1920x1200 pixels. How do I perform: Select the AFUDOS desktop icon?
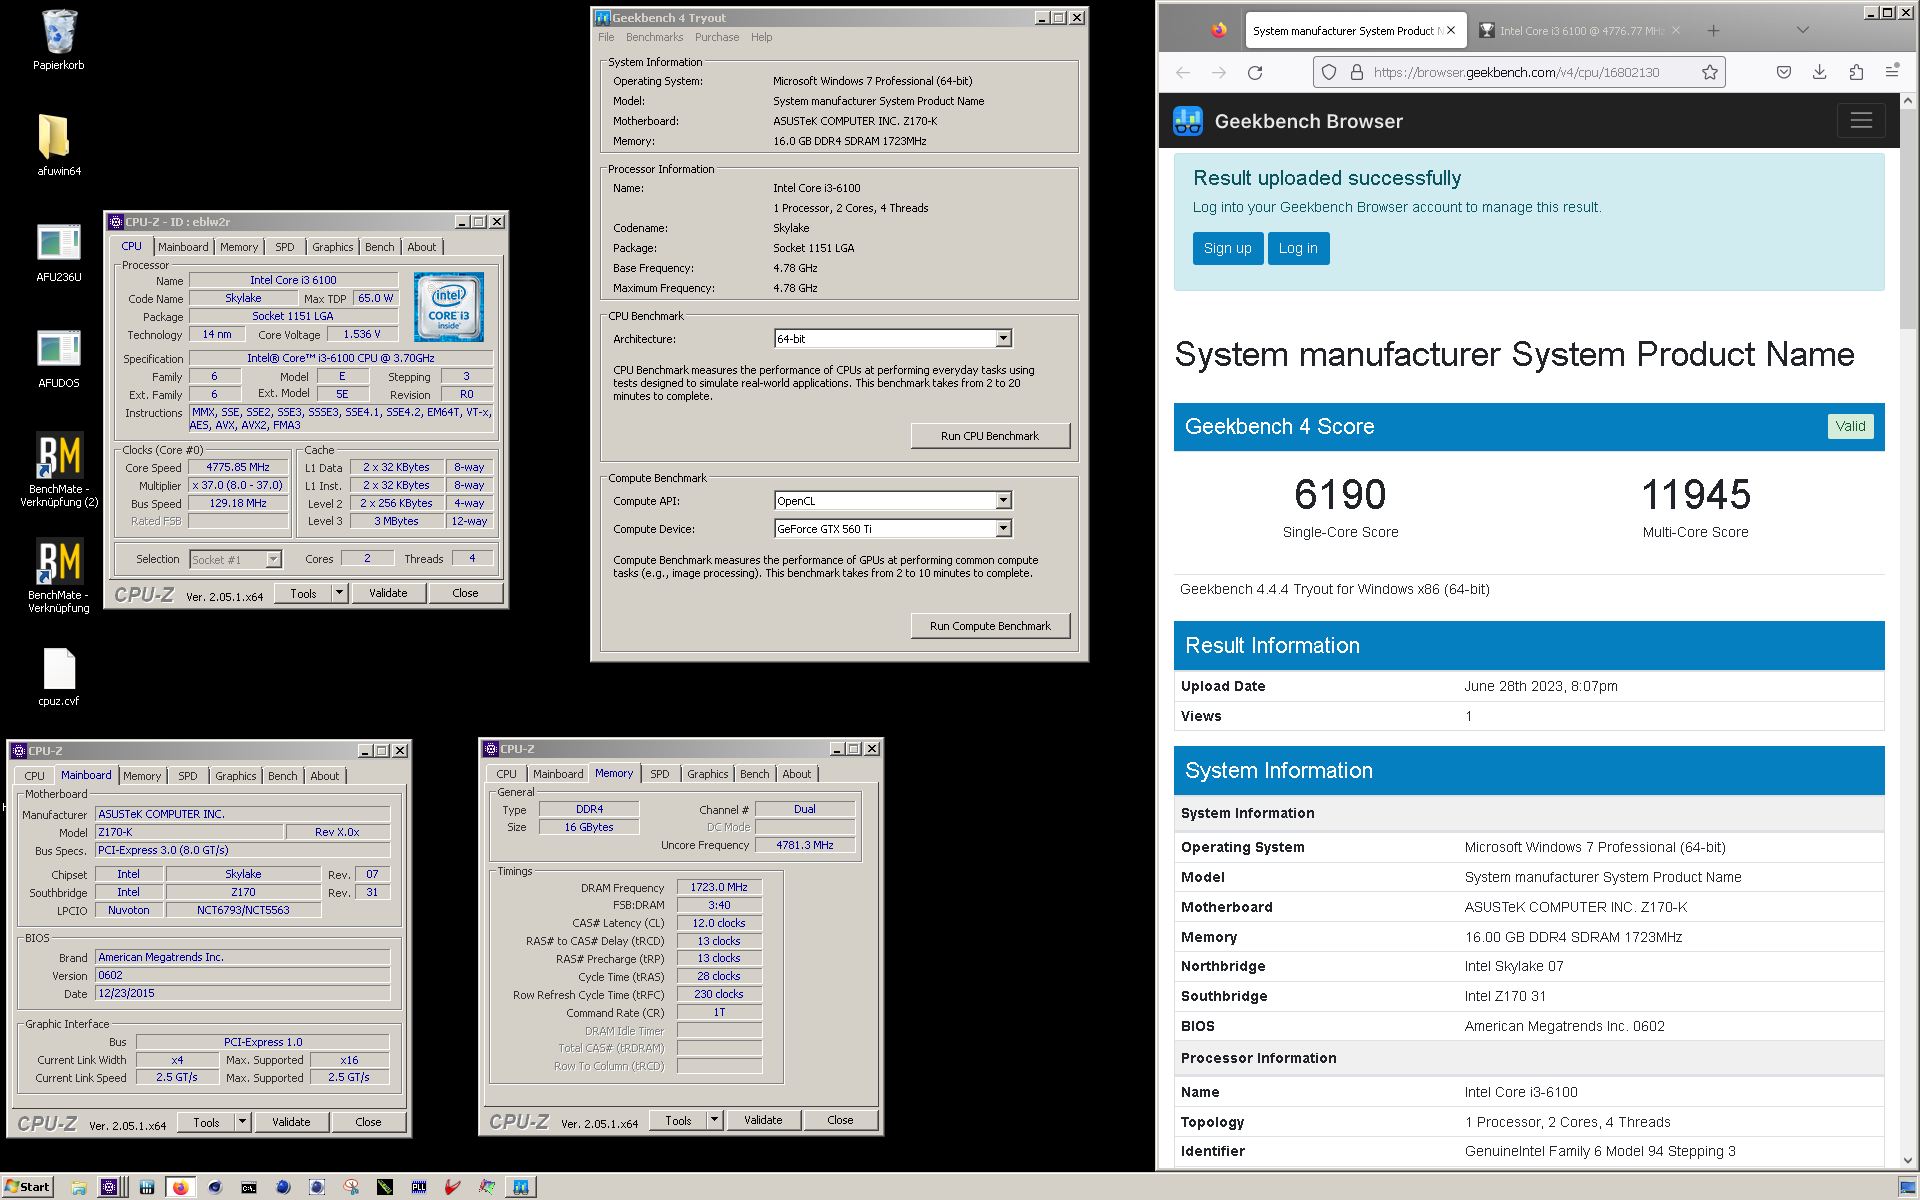[x=58, y=358]
